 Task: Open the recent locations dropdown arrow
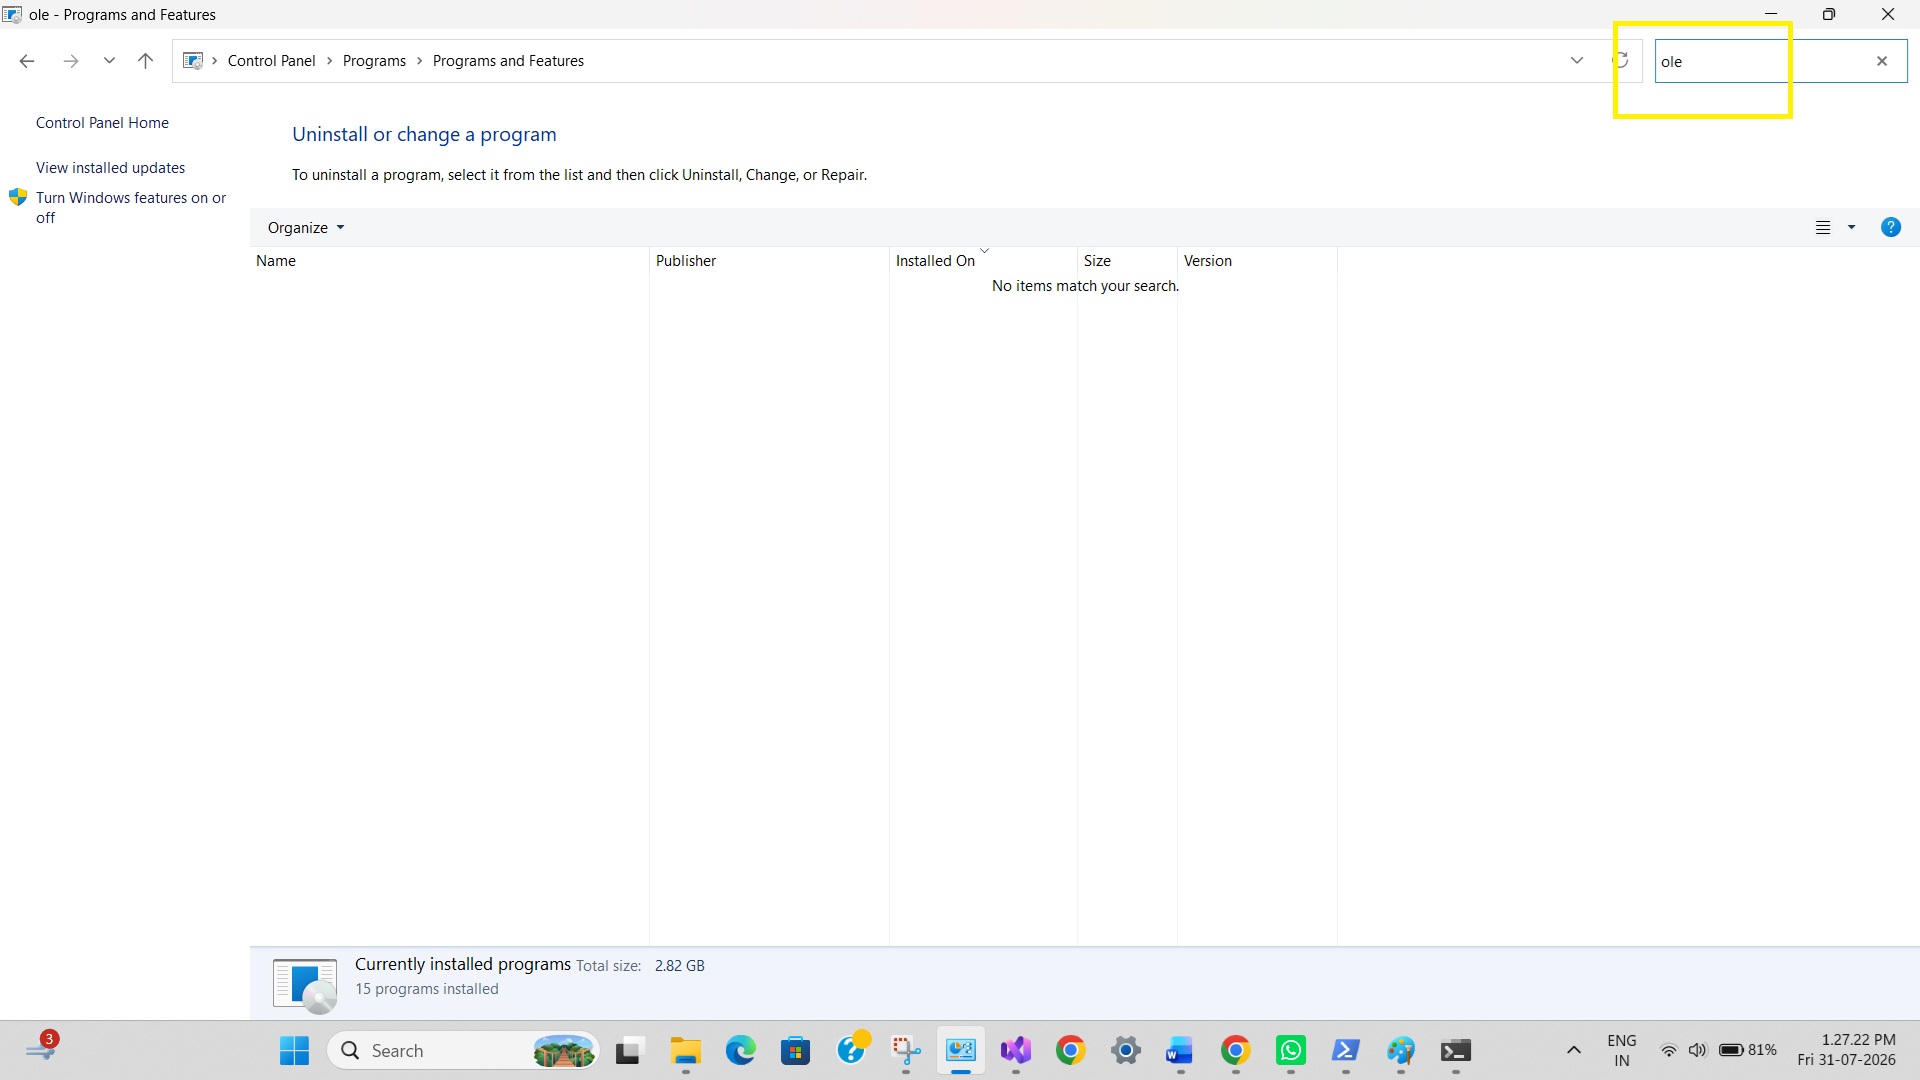109,61
